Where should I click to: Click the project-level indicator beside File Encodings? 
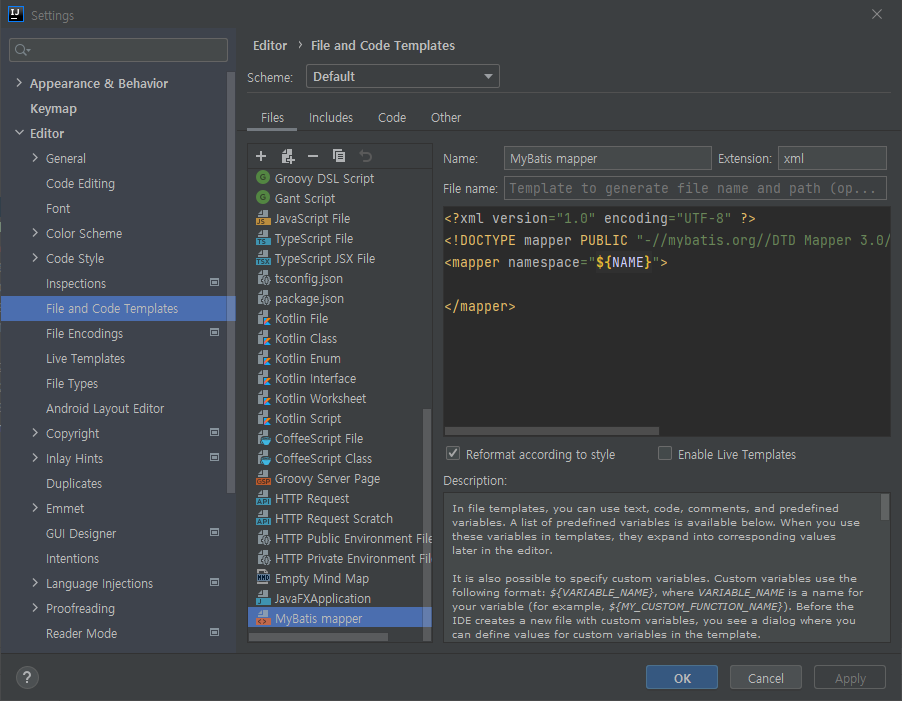click(x=215, y=332)
